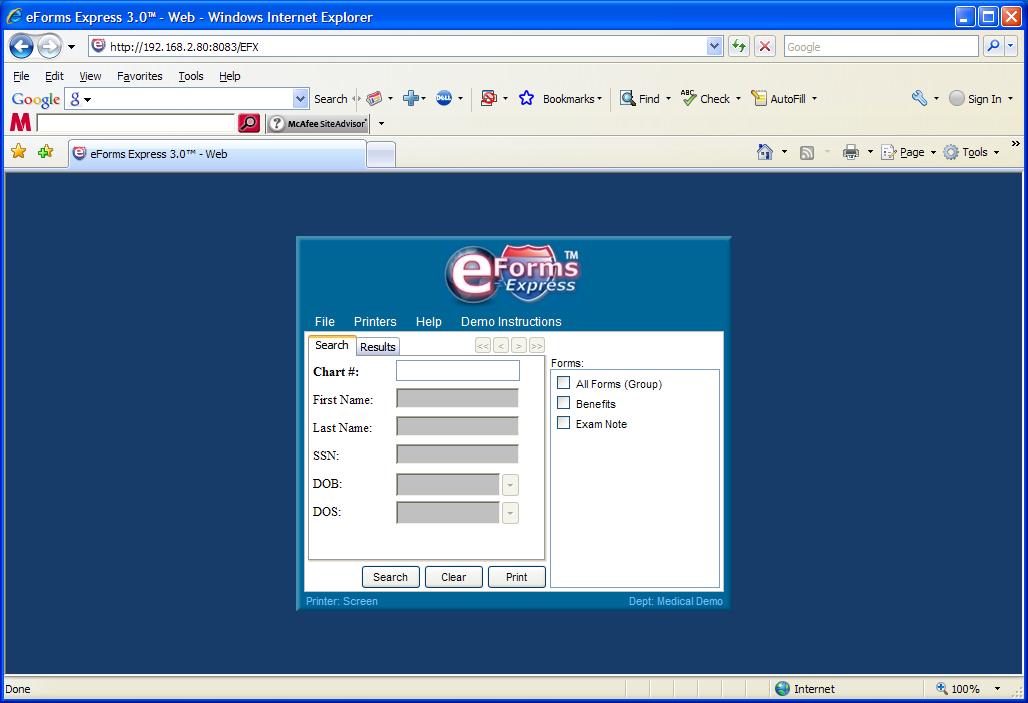Viewport: 1028px width, 703px height.
Task: Open search provider options dropdown arrow
Action: [x=1010, y=46]
